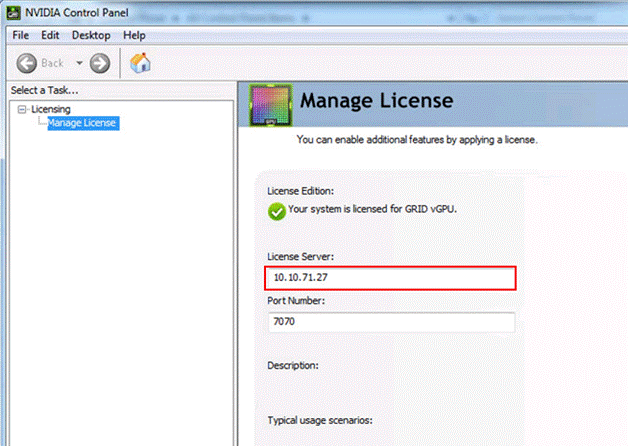The width and height of the screenshot is (628, 446).
Task: Click the Manage License GPU chip icon
Action: 270,105
